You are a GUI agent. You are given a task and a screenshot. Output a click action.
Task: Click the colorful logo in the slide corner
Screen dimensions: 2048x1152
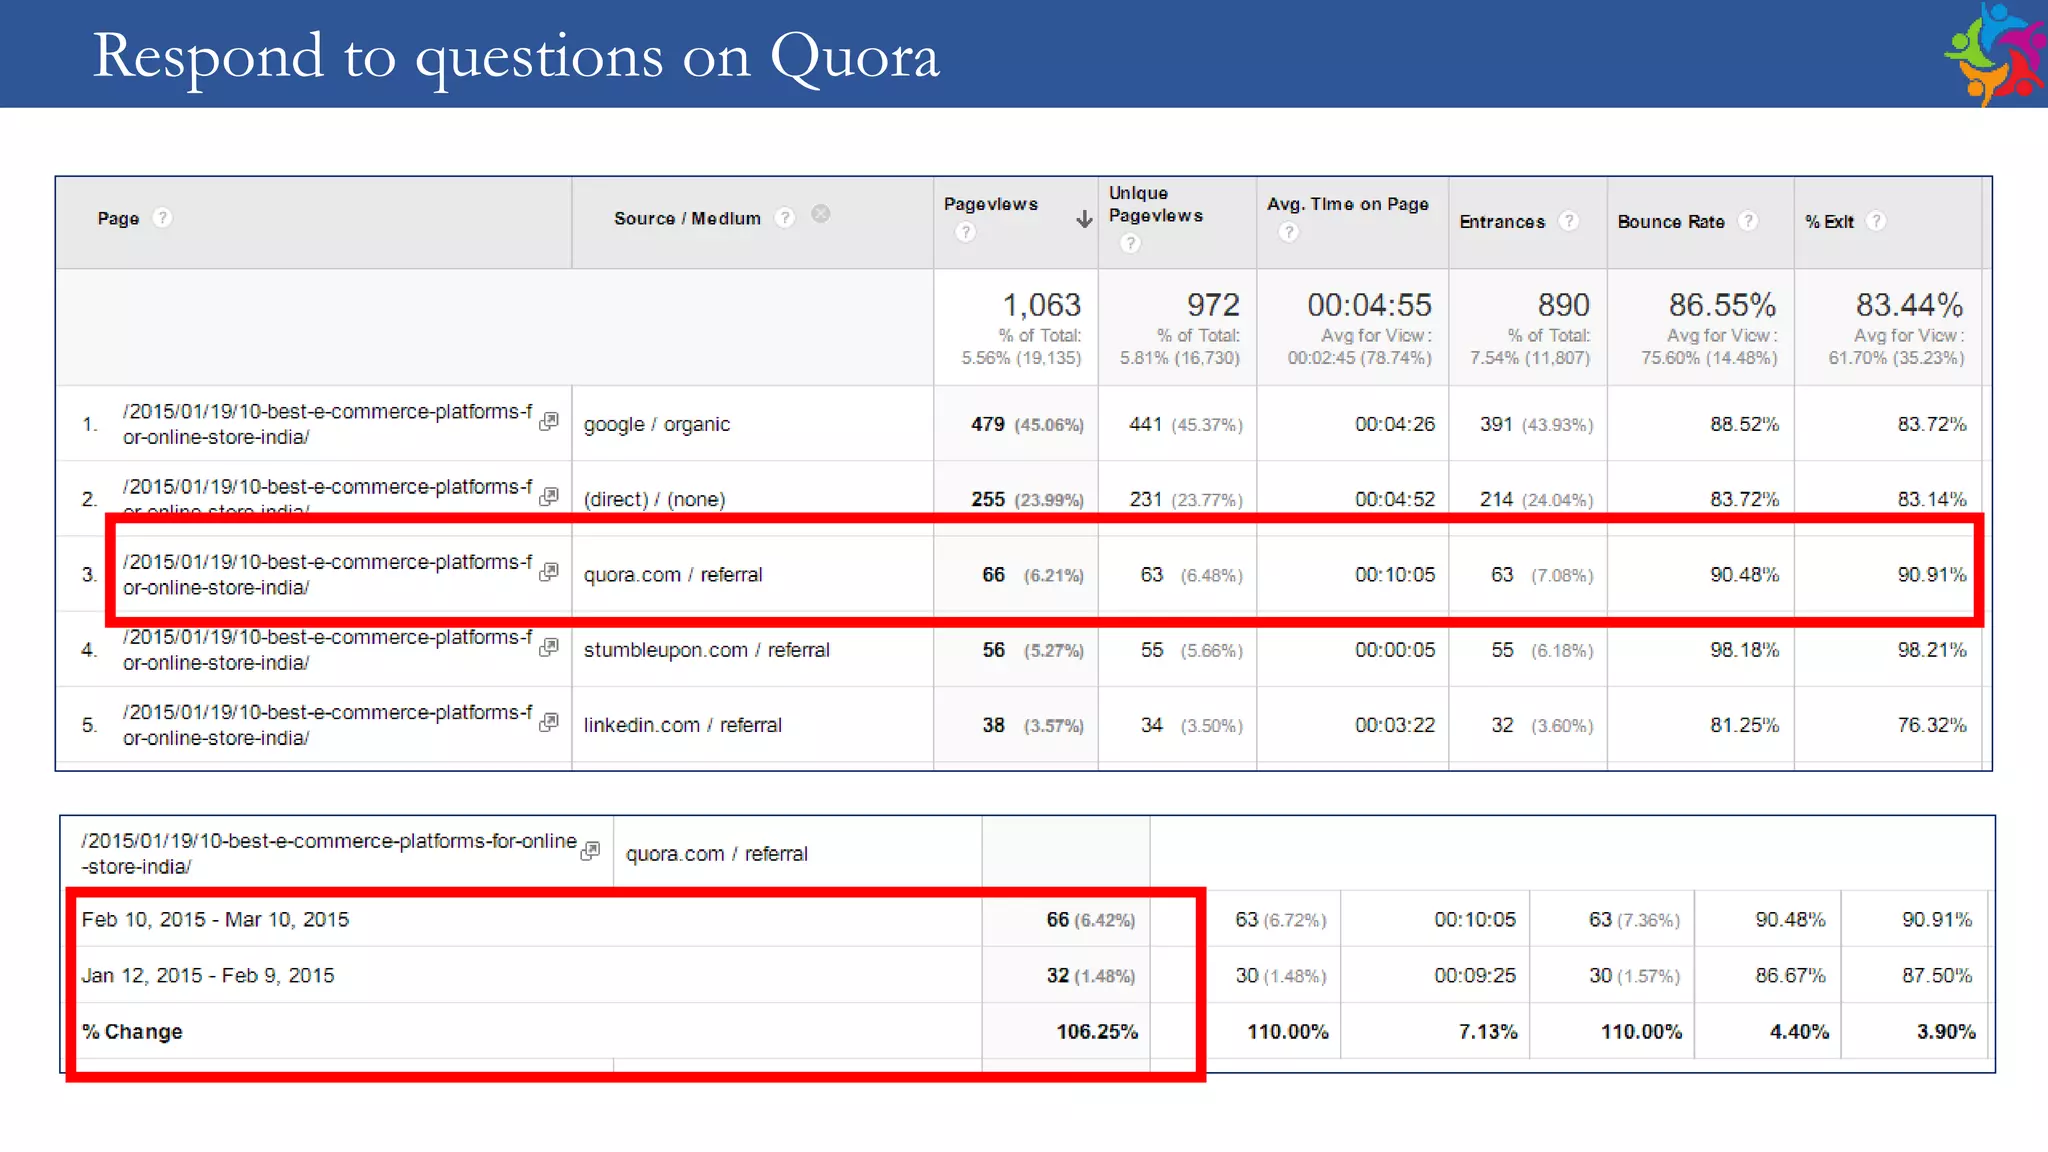click(x=1994, y=53)
